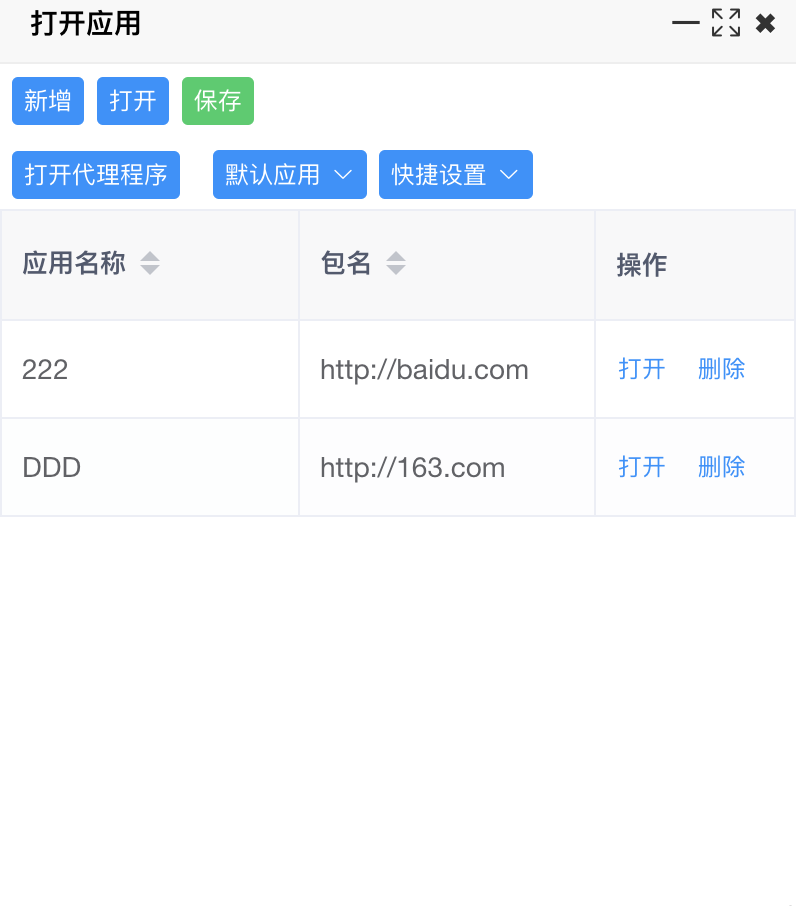Image resolution: width=796 pixels, height=906 pixels.
Task: Expand the 默认应用 dropdown
Action: [x=289, y=175]
